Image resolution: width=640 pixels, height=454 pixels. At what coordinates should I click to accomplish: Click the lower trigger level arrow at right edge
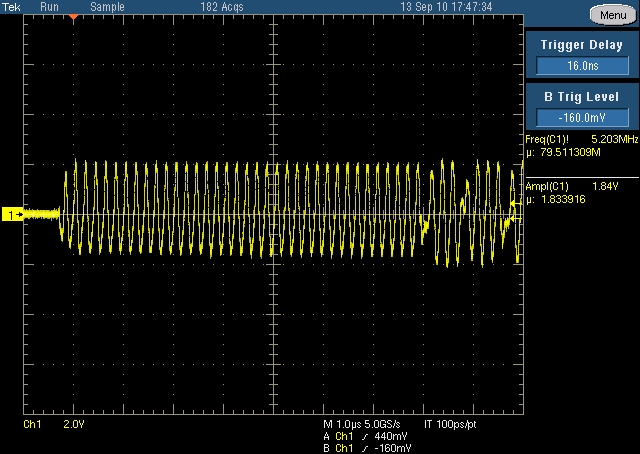click(x=516, y=219)
